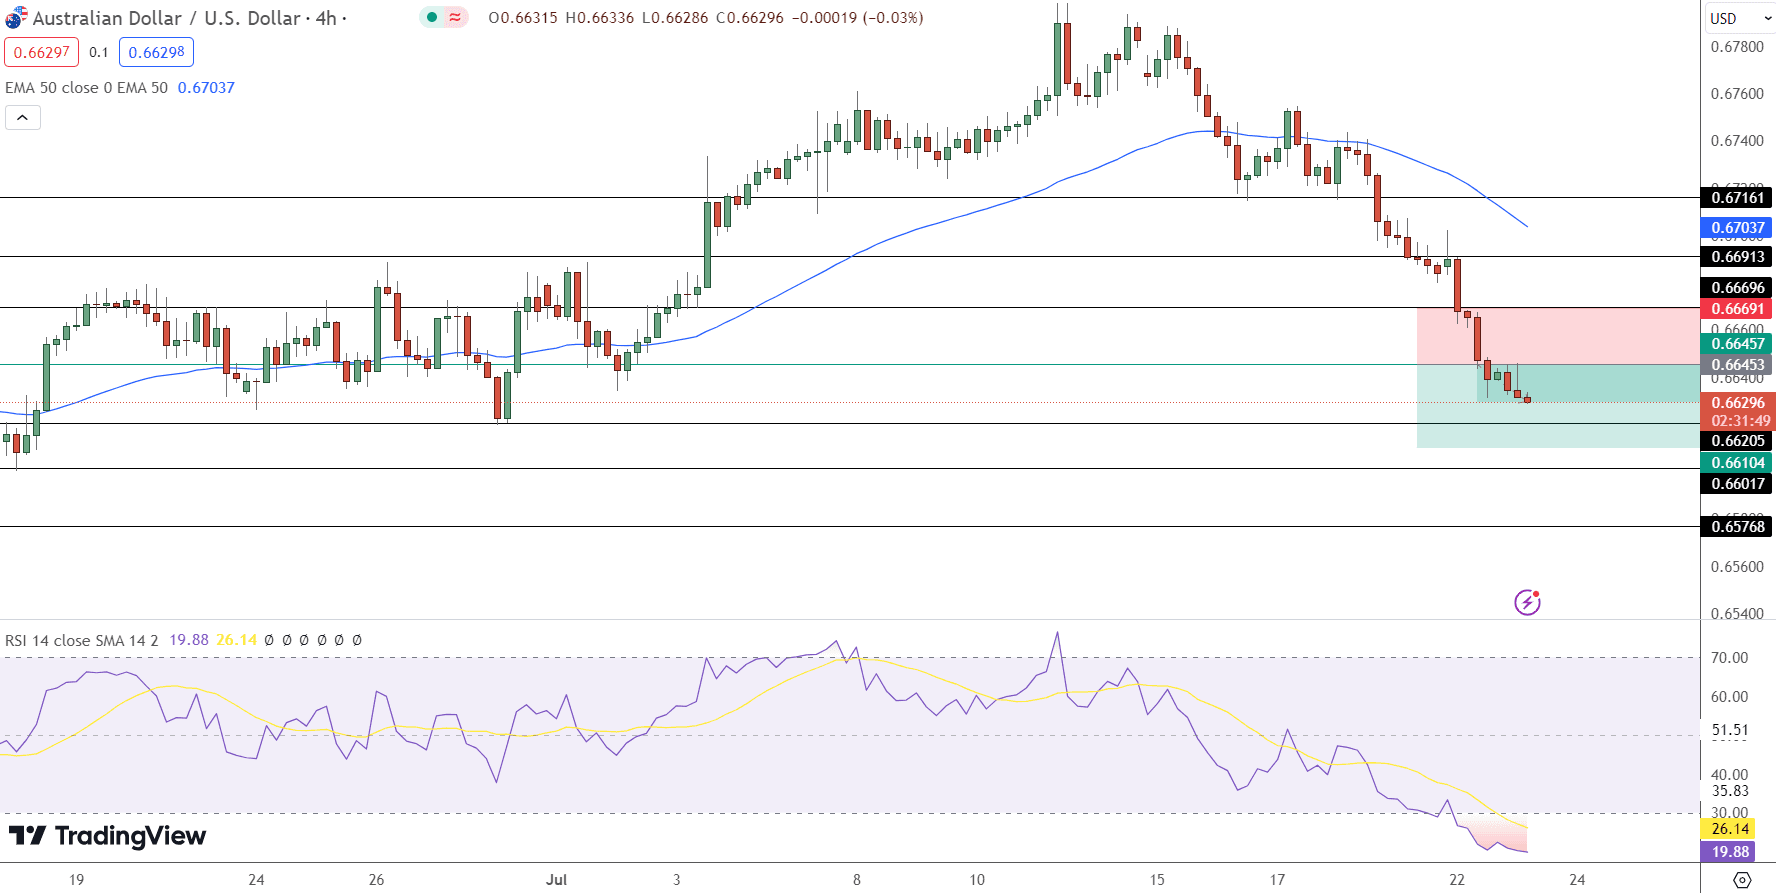Select the RSI 14 close SMA indicator legend
The image size is (1776, 893).
(x=82, y=640)
